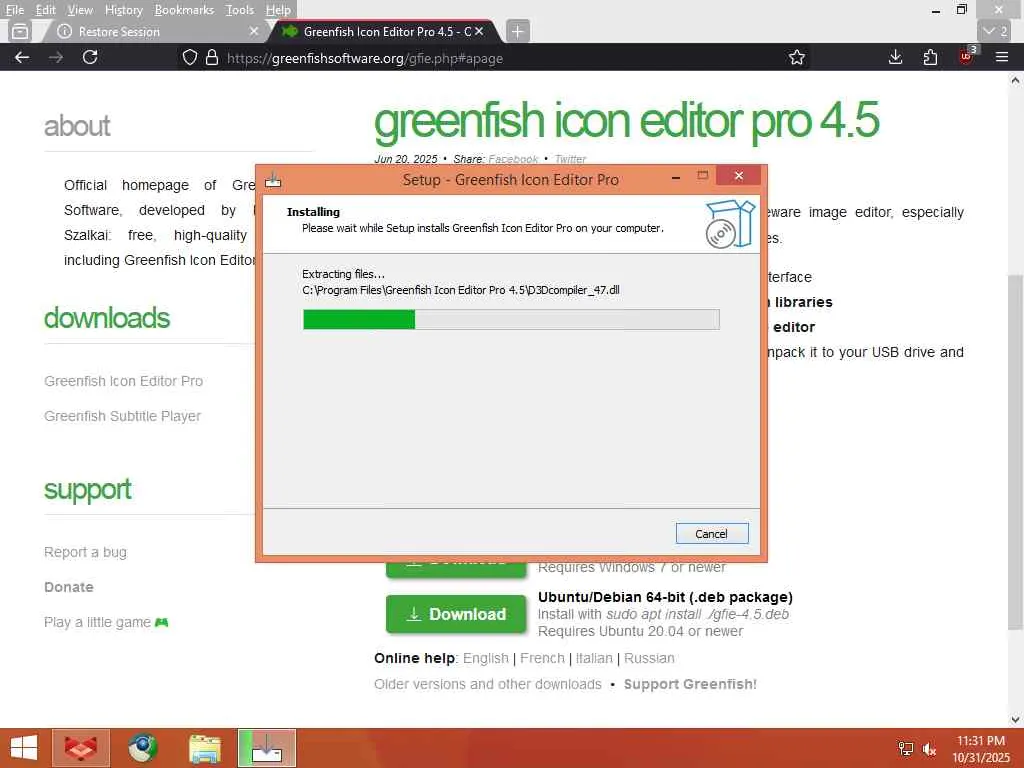Open the Greenfish Subtitle Player link
Screen dimensions: 1024x768
(x=122, y=416)
